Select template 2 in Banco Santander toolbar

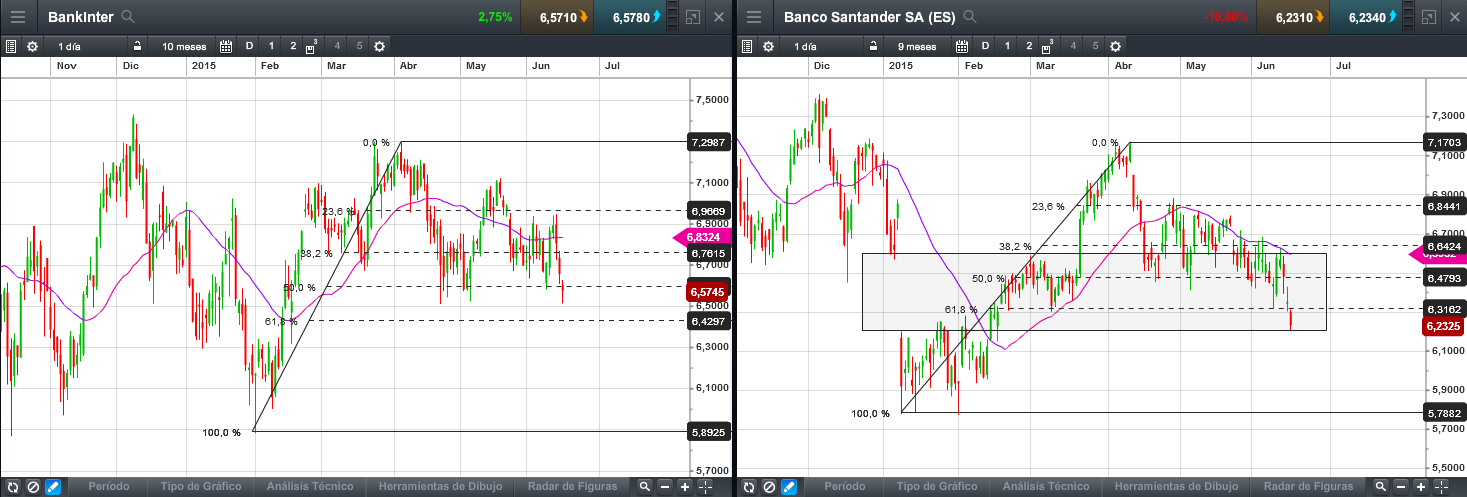[1028, 46]
